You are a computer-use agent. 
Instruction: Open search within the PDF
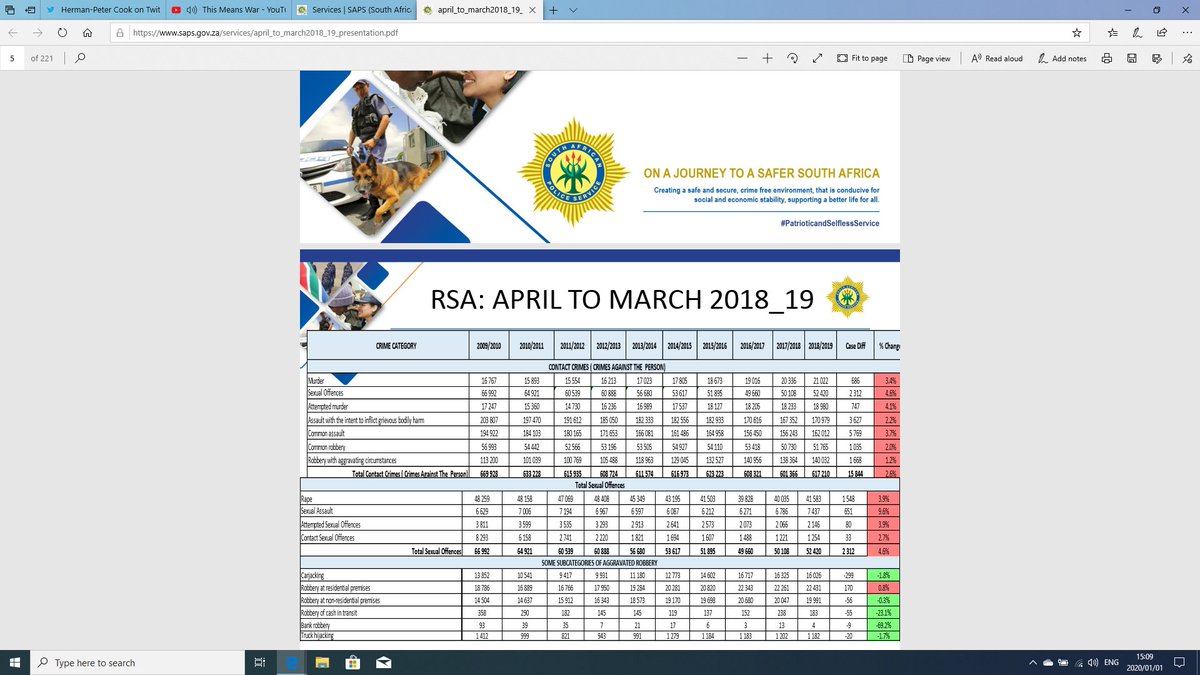(x=80, y=58)
